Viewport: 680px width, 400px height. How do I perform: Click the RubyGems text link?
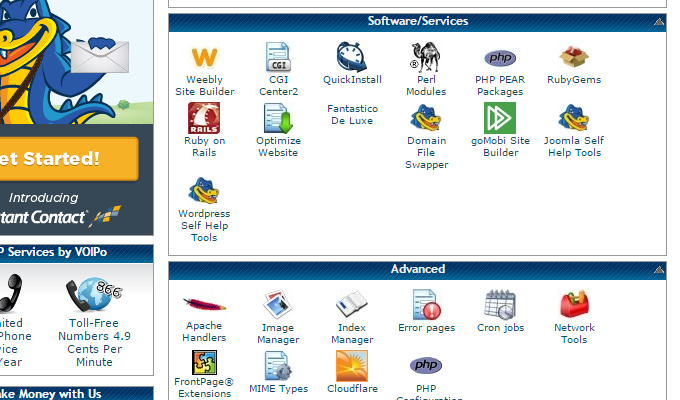click(574, 80)
